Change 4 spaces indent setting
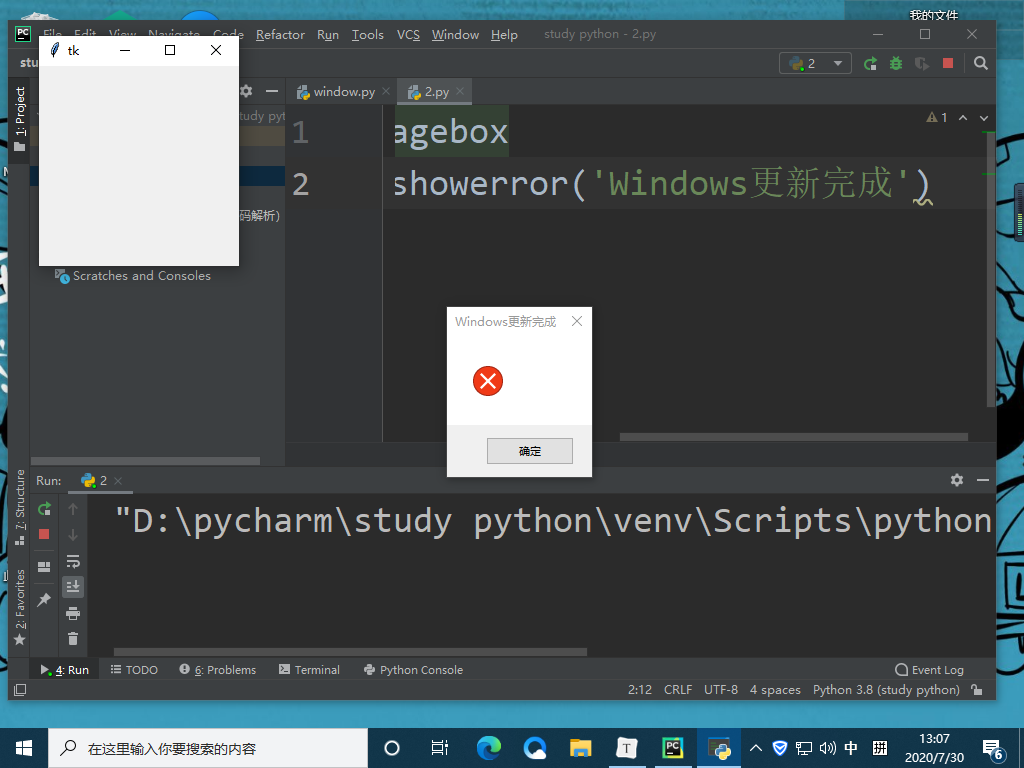The image size is (1024, 768). [x=775, y=690]
